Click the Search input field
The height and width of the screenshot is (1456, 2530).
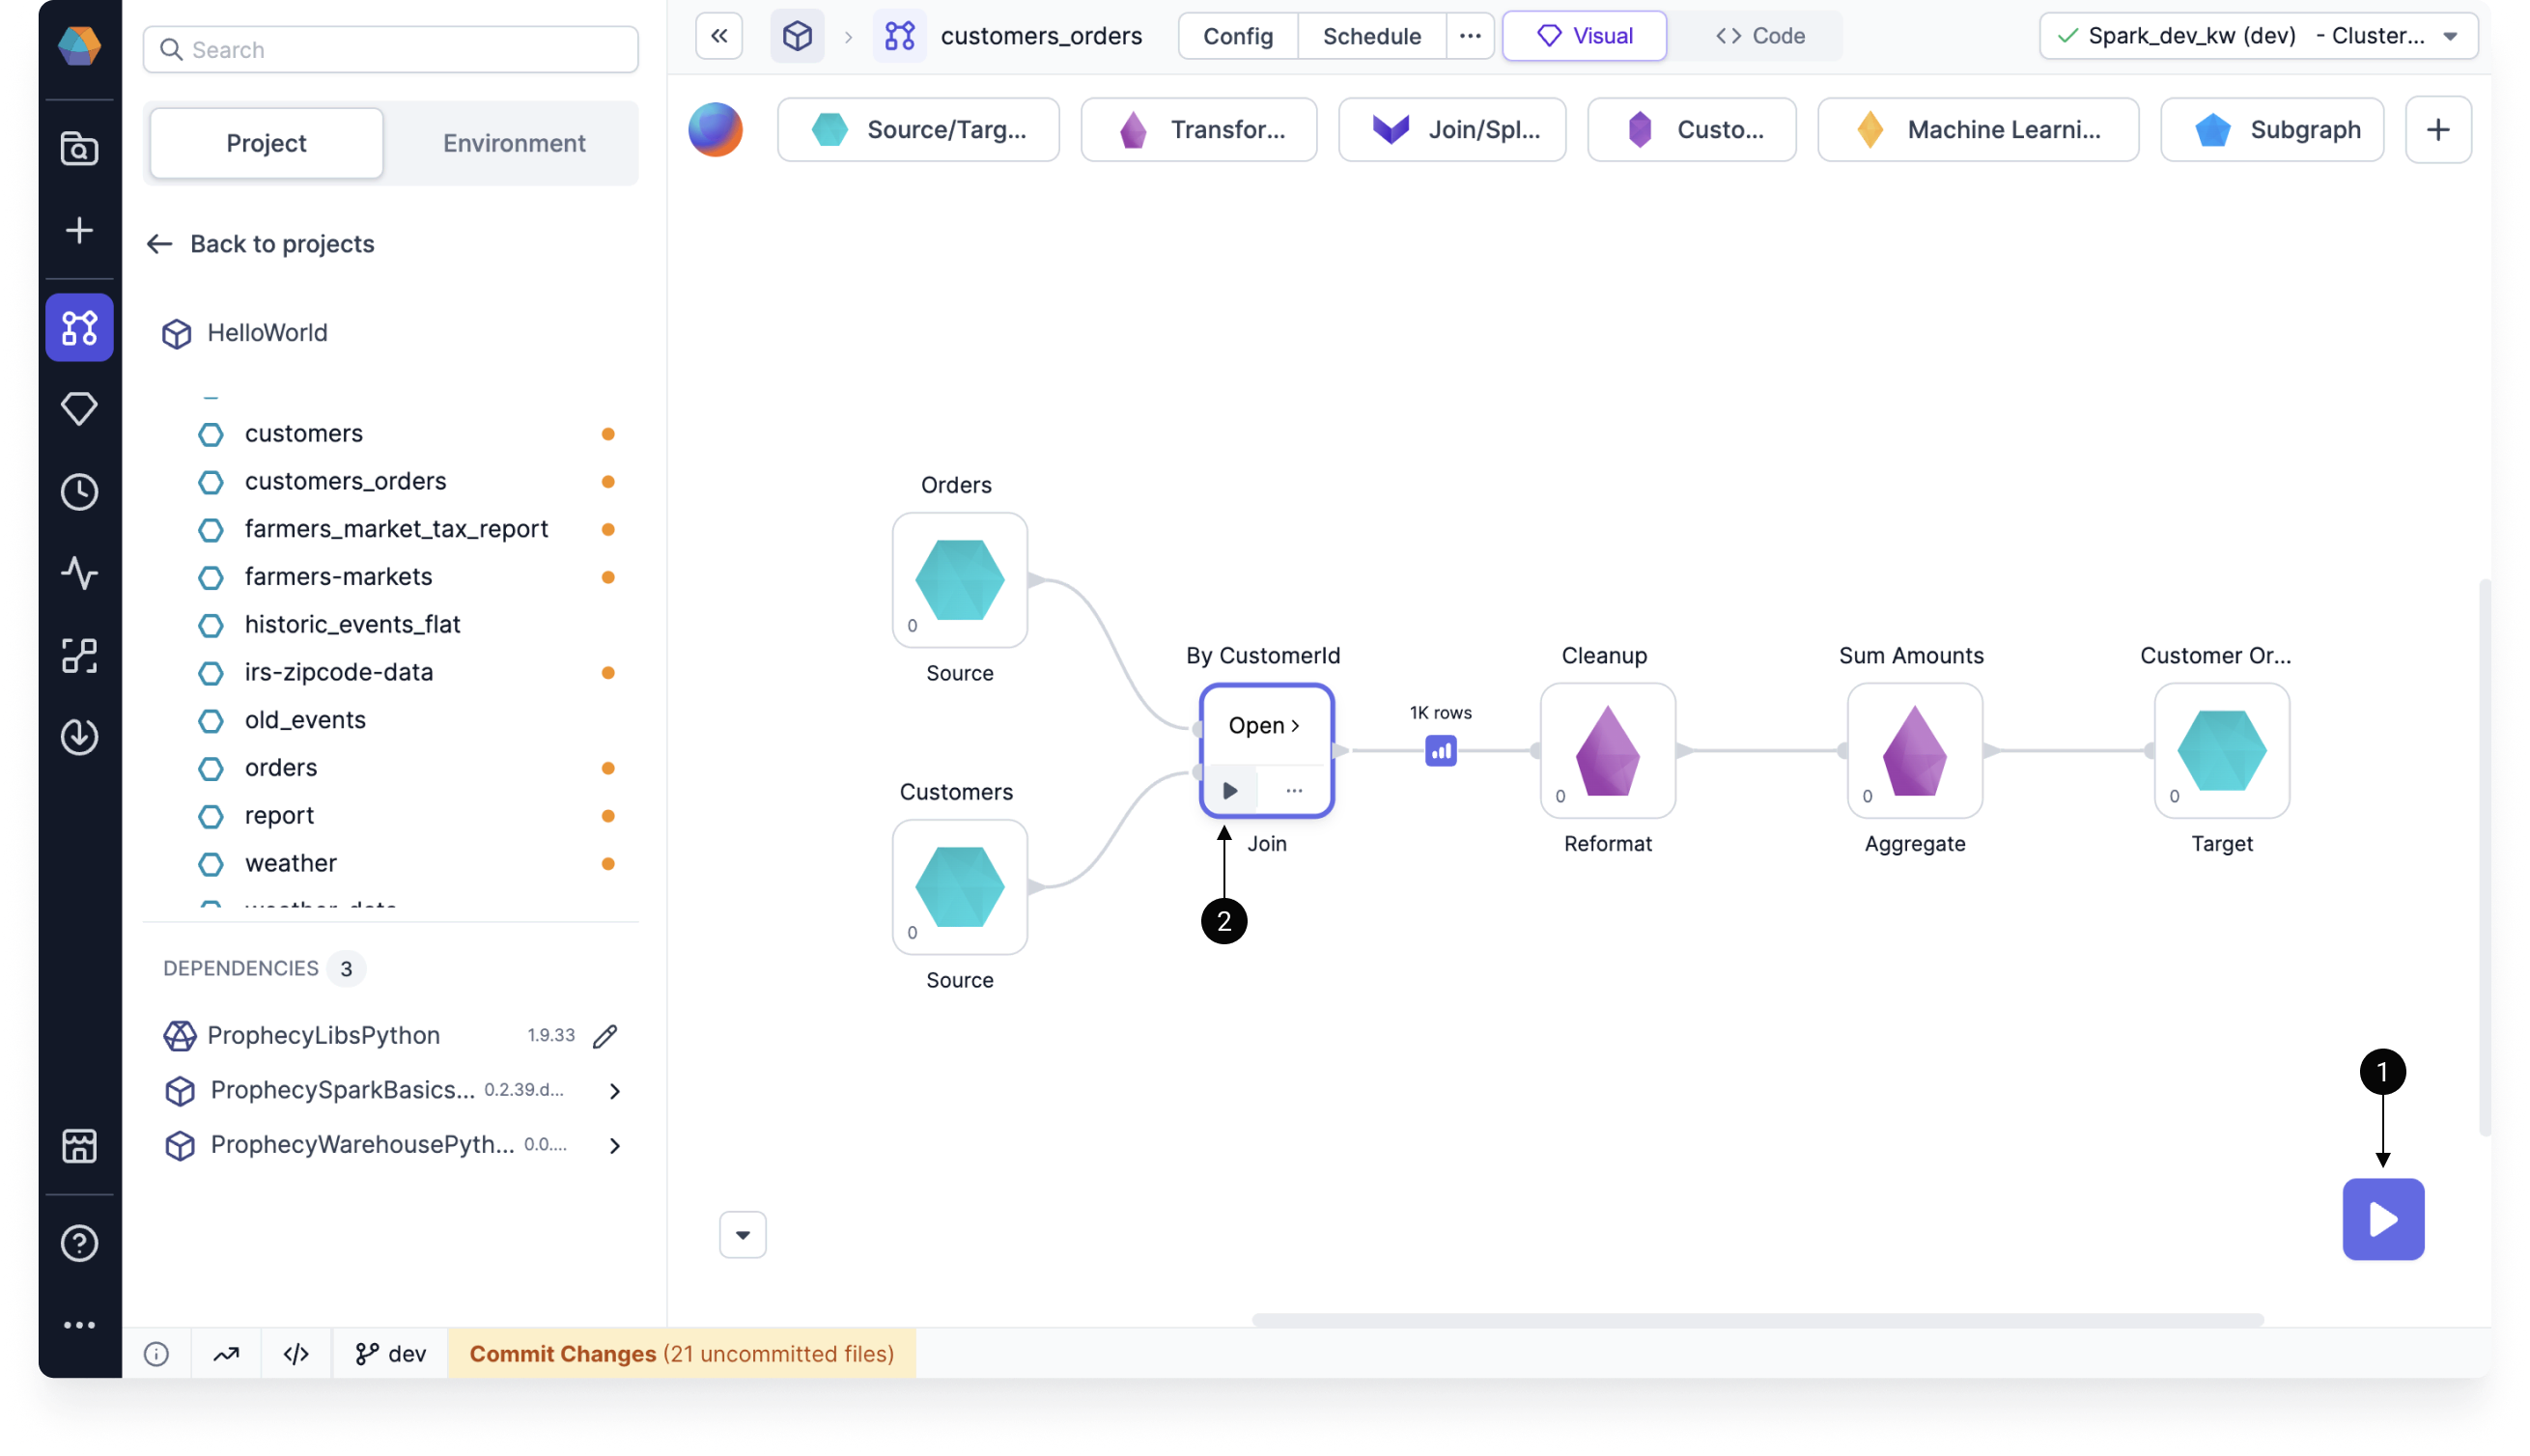click(x=390, y=50)
